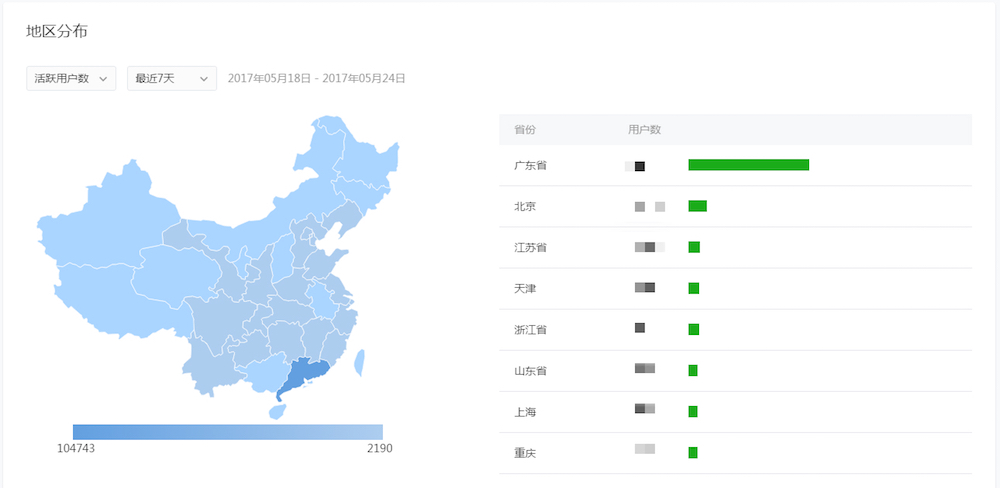Click the map color gradient legend bar
This screenshot has height=488, width=1000.
[228, 432]
